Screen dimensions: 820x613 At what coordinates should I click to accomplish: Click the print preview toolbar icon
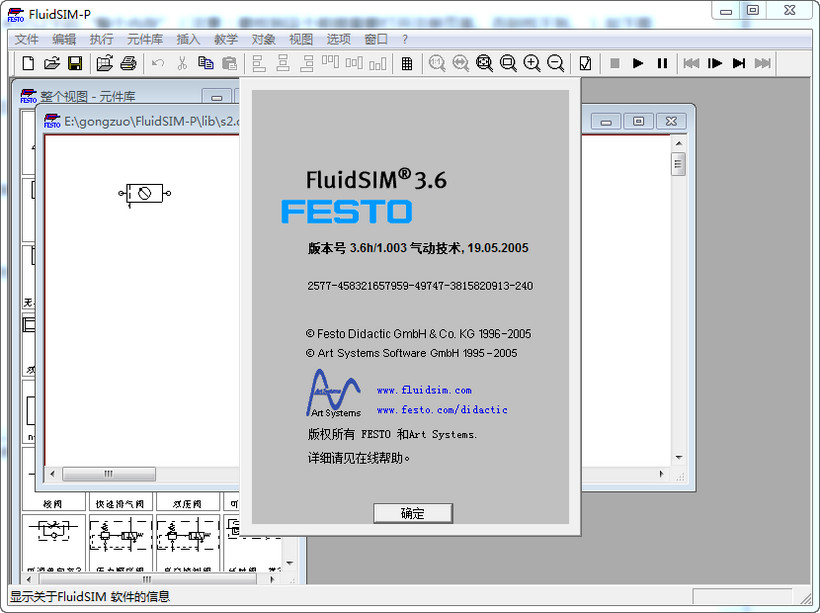105,64
